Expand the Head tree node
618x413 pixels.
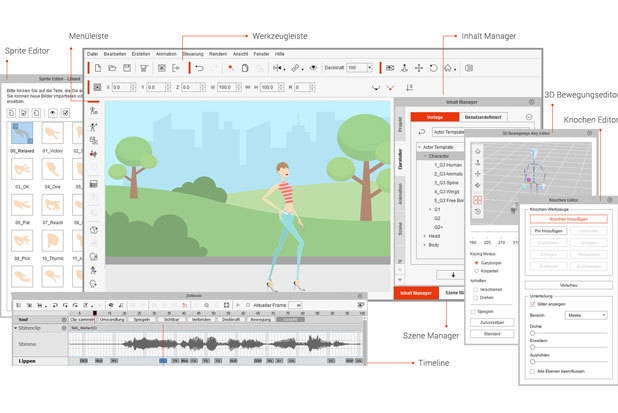[x=425, y=236]
